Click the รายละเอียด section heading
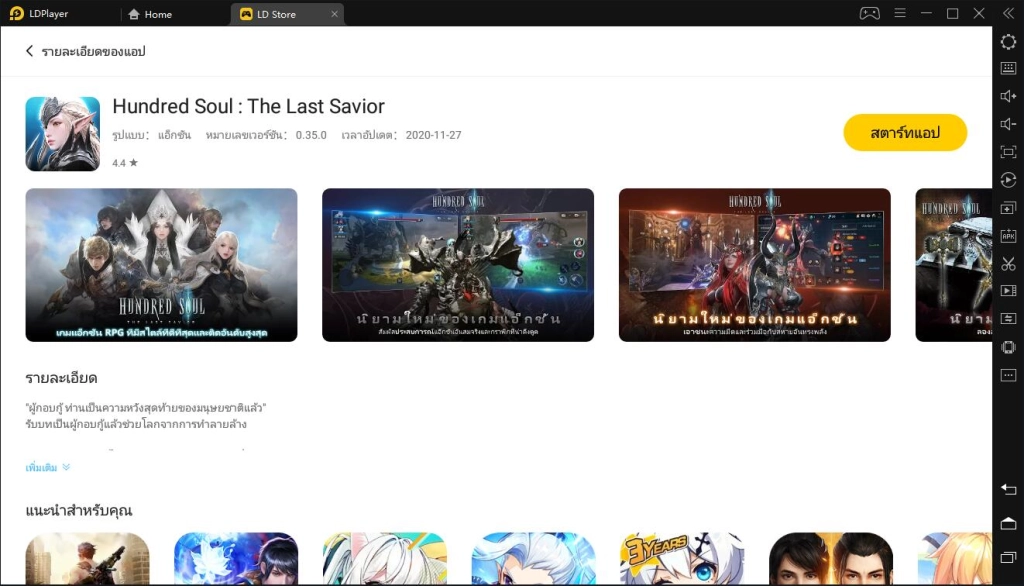The width and height of the screenshot is (1024, 586). 61,378
